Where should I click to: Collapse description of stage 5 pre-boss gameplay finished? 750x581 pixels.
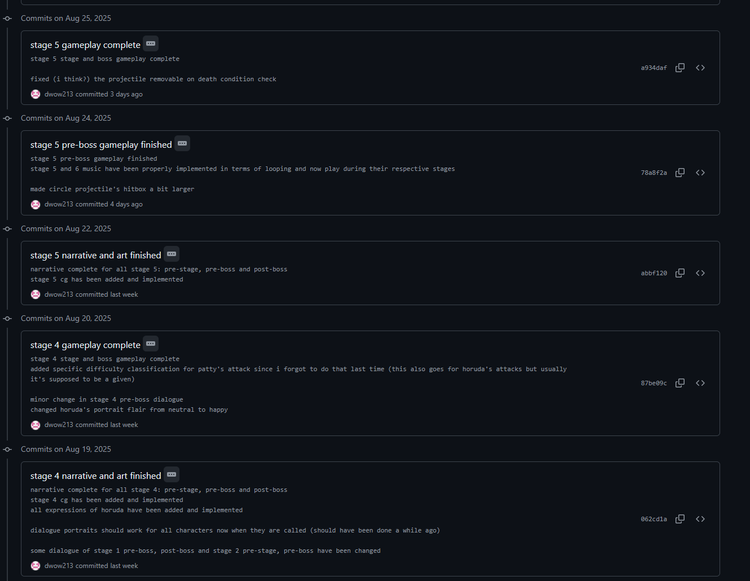click(x=182, y=143)
